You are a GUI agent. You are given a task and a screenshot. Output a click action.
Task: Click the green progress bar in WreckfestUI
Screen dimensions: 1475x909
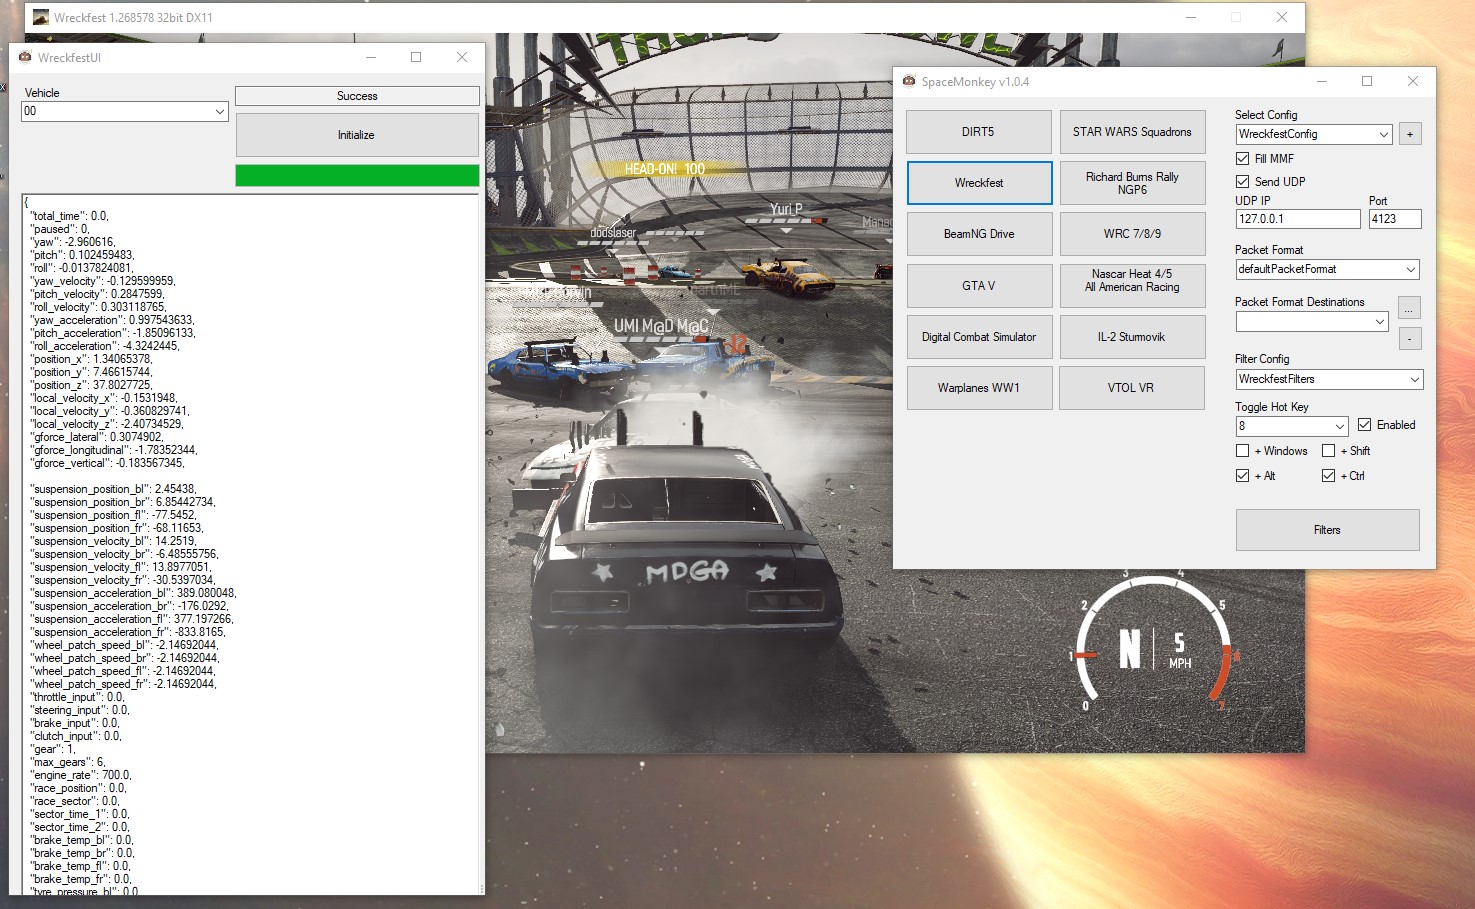tap(357, 175)
